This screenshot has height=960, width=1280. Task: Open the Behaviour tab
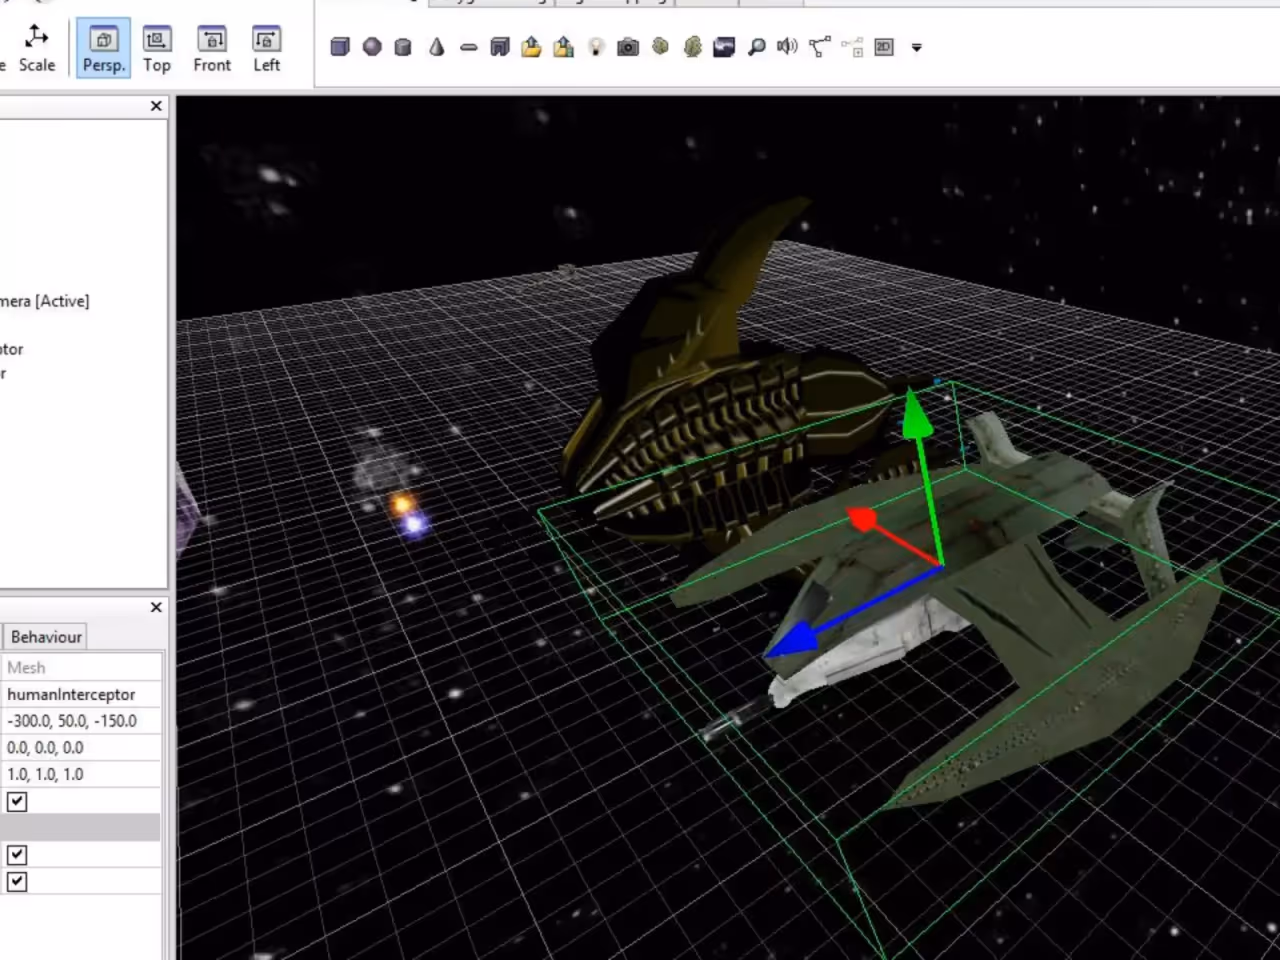[46, 637]
